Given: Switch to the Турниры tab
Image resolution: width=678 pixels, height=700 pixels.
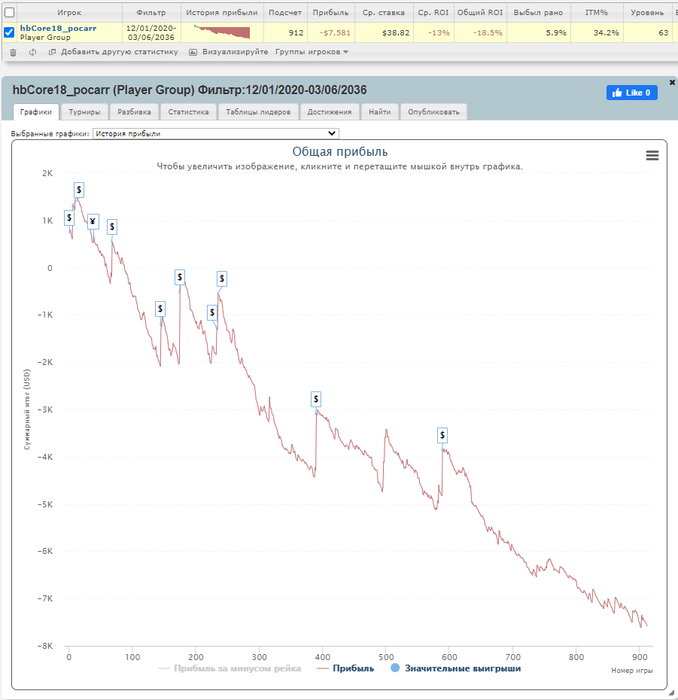Looking at the screenshot, I should tap(84, 112).
